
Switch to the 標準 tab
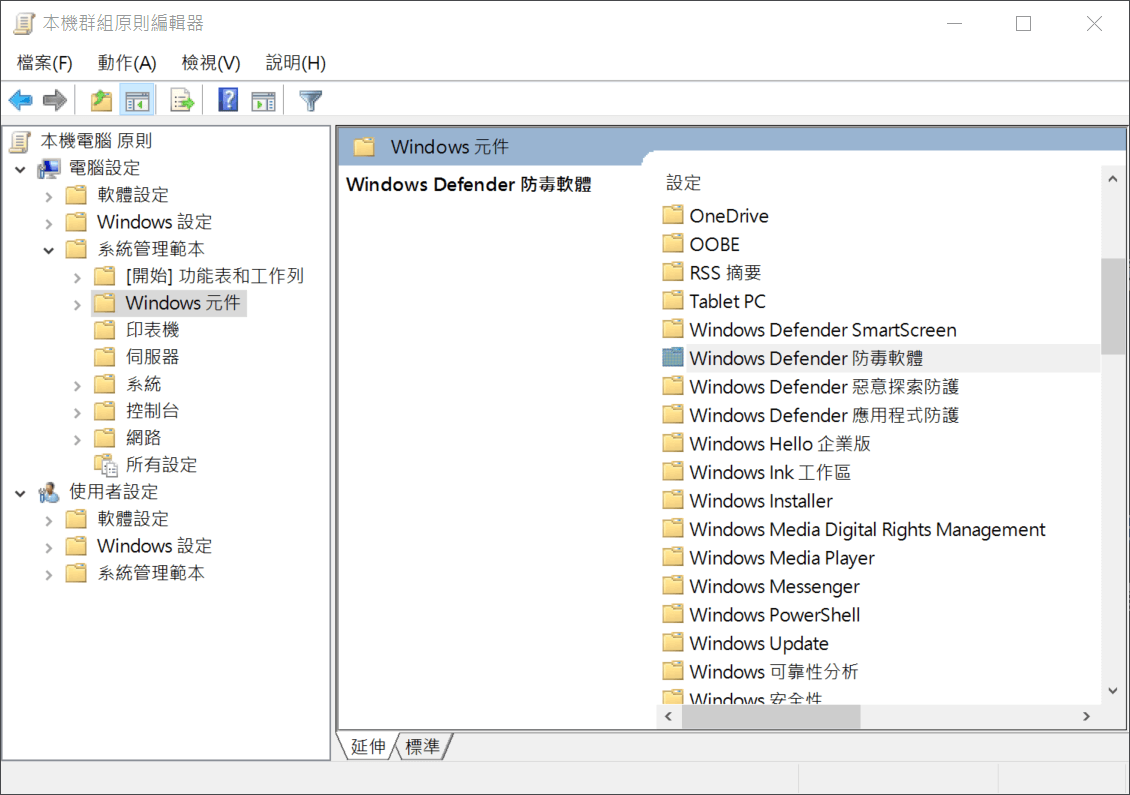[x=422, y=746]
